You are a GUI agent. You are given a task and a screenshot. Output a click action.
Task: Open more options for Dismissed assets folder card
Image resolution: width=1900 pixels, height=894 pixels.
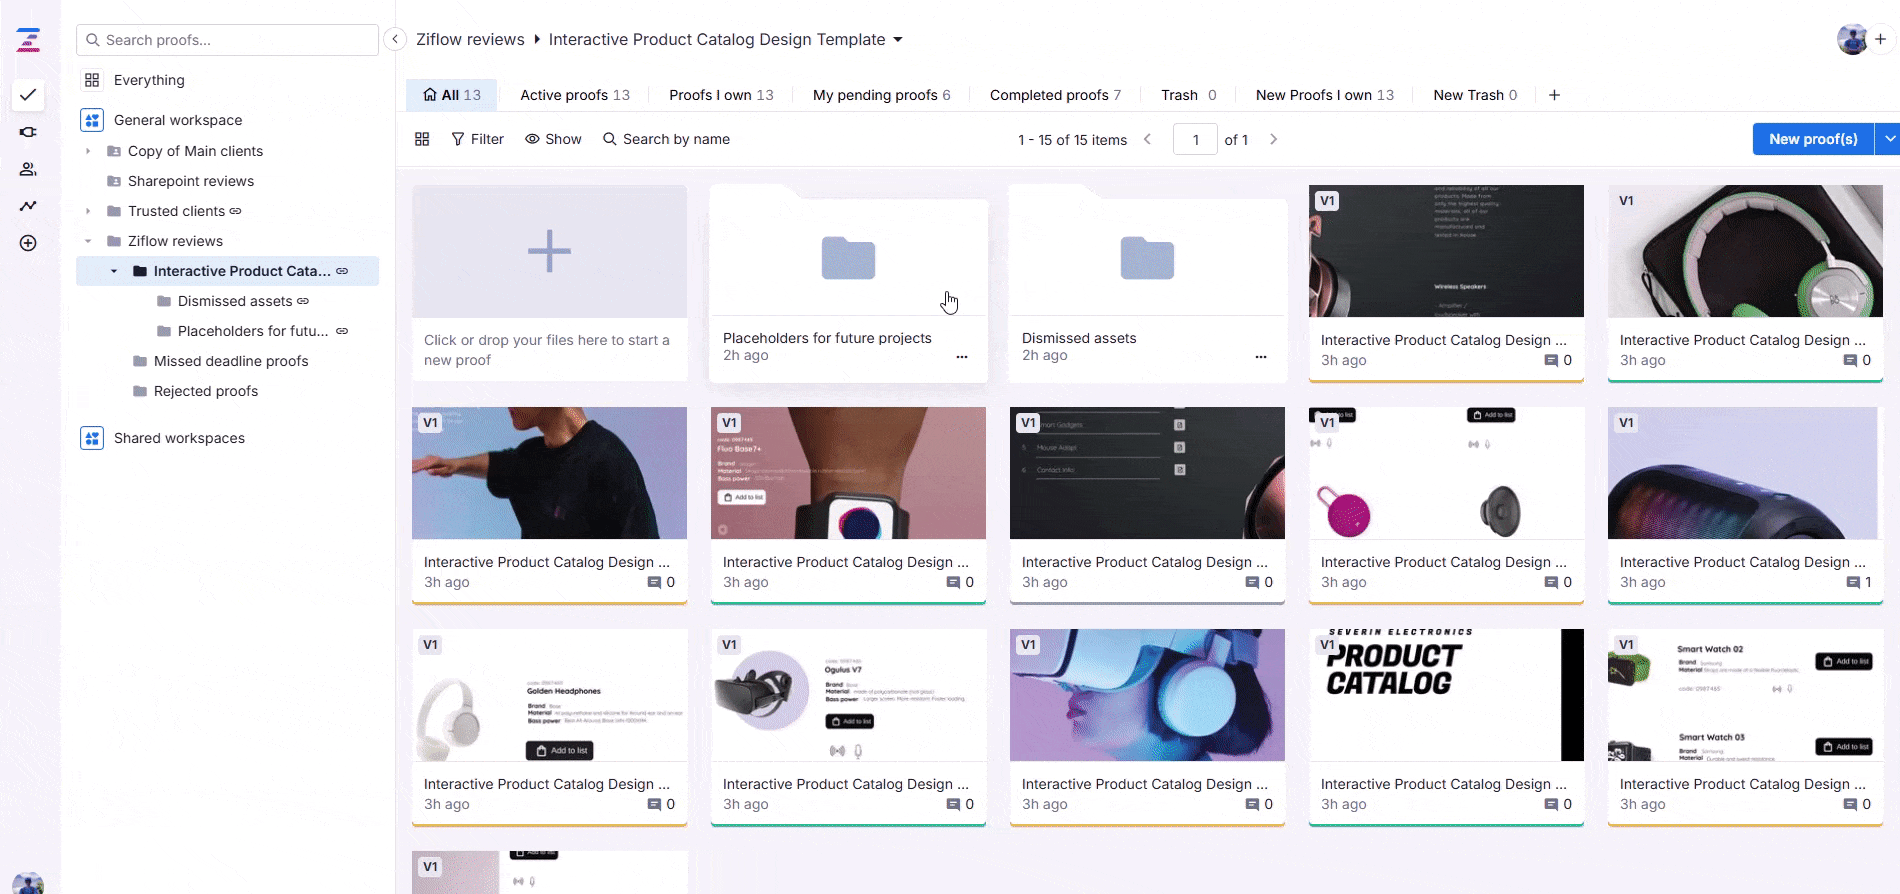[x=1260, y=357]
